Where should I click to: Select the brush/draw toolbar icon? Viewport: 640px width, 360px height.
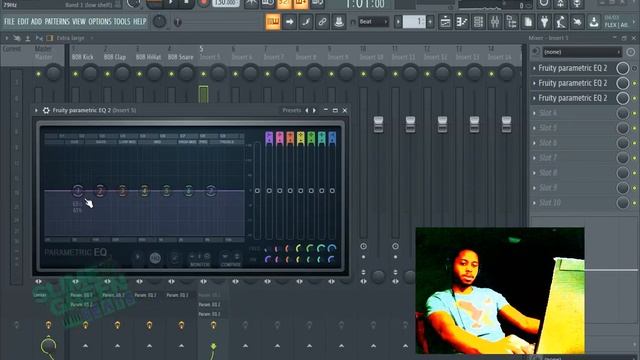[x=306, y=22]
